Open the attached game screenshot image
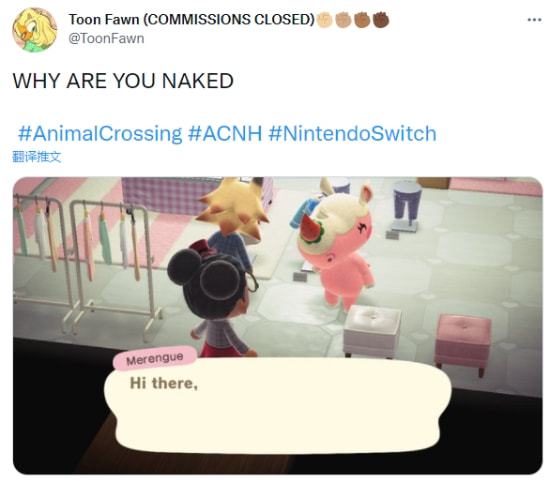550x483 pixels. pos(277,325)
